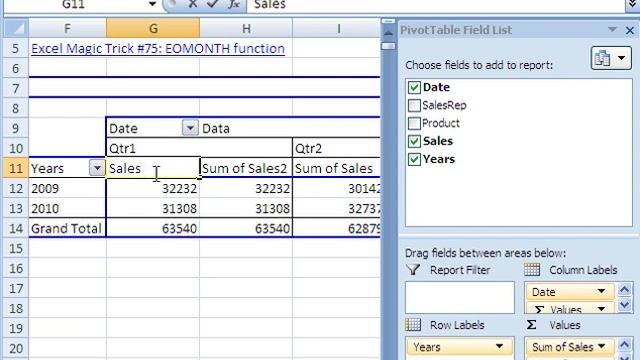Viewport: 640px width, 360px height.
Task: Check the Product field checkbox
Action: pyautogui.click(x=414, y=123)
